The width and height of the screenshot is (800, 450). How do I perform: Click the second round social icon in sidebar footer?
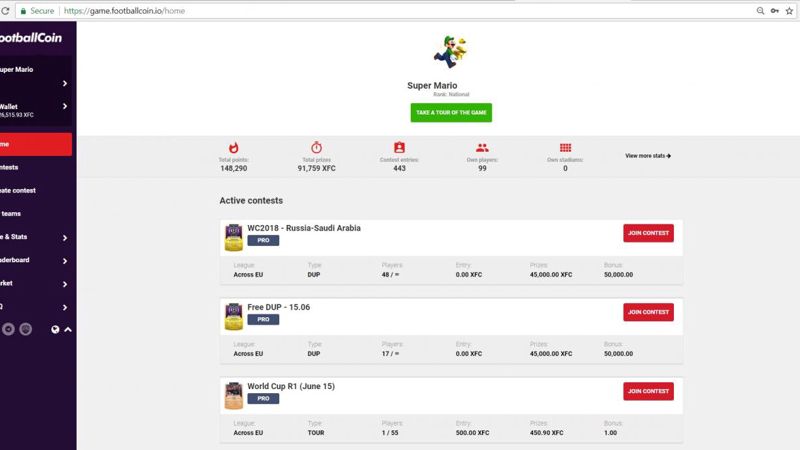[x=26, y=330]
